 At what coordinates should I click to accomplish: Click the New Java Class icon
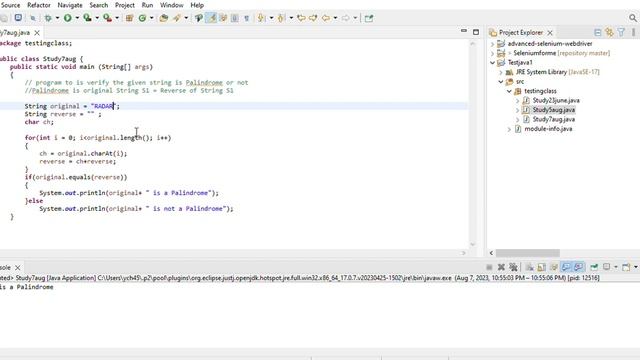142,18
